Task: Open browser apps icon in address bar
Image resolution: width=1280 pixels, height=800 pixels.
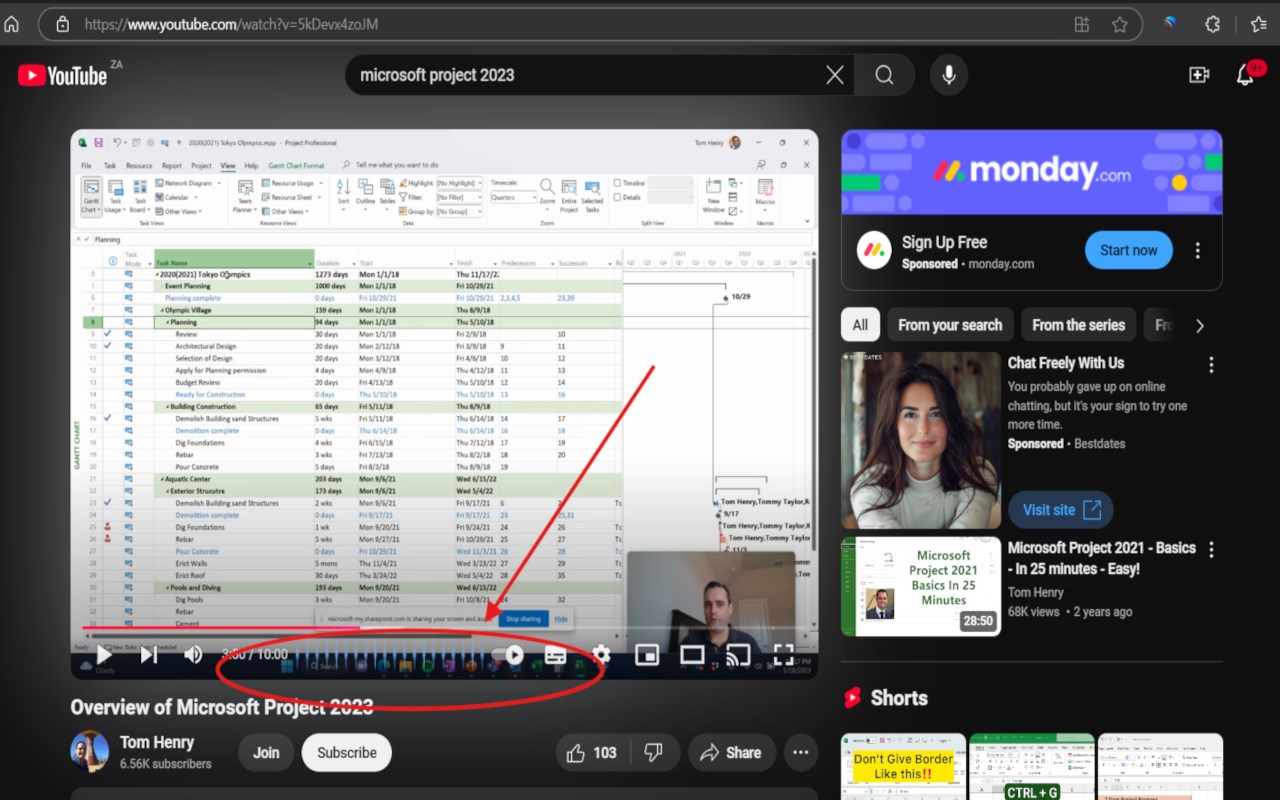Action: pyautogui.click(x=1081, y=24)
